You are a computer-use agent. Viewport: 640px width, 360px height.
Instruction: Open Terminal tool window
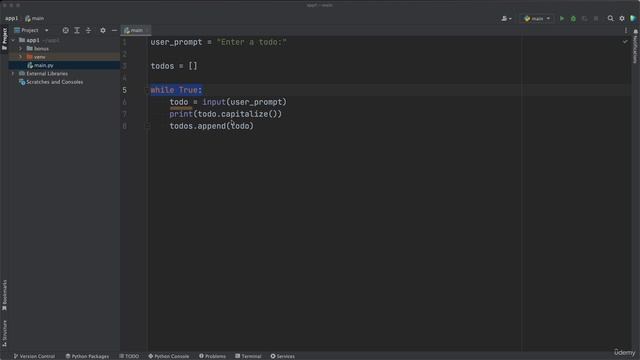coord(248,356)
